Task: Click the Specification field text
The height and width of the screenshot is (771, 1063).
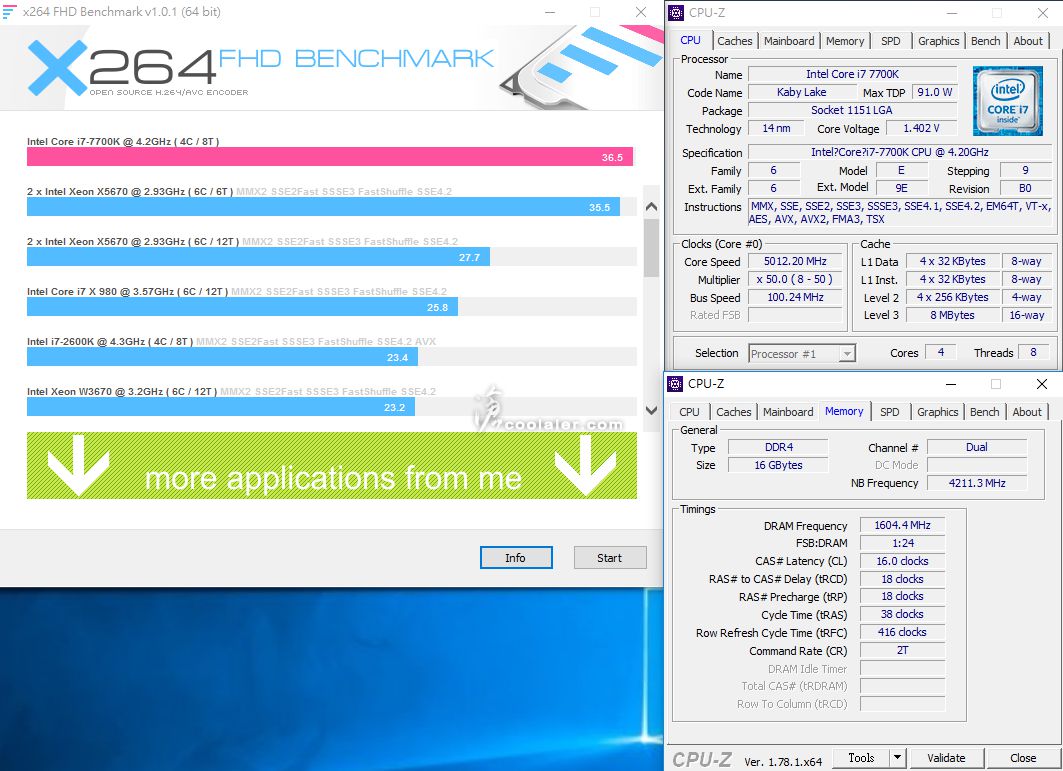Action: pyautogui.click(x=900, y=152)
